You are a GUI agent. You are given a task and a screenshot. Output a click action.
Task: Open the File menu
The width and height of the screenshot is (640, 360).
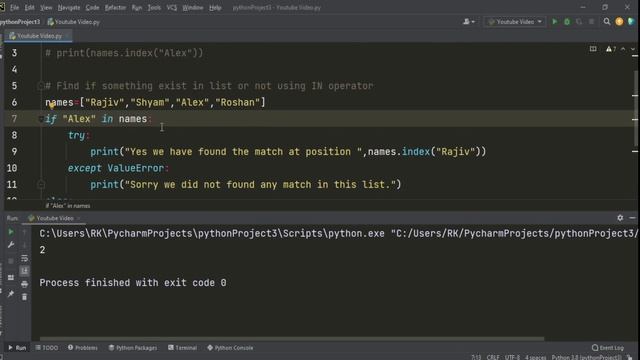click(14, 7)
